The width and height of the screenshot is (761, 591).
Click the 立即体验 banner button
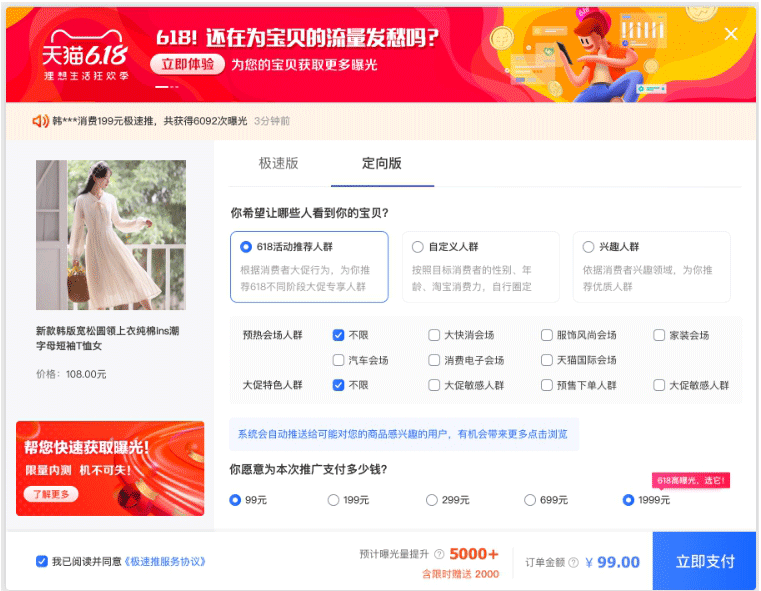(187, 64)
